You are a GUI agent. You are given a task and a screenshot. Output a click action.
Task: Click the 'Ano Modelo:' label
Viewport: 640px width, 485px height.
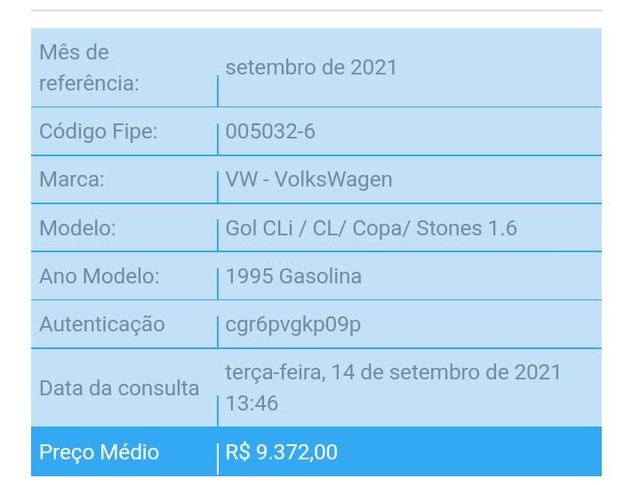[x=99, y=276]
